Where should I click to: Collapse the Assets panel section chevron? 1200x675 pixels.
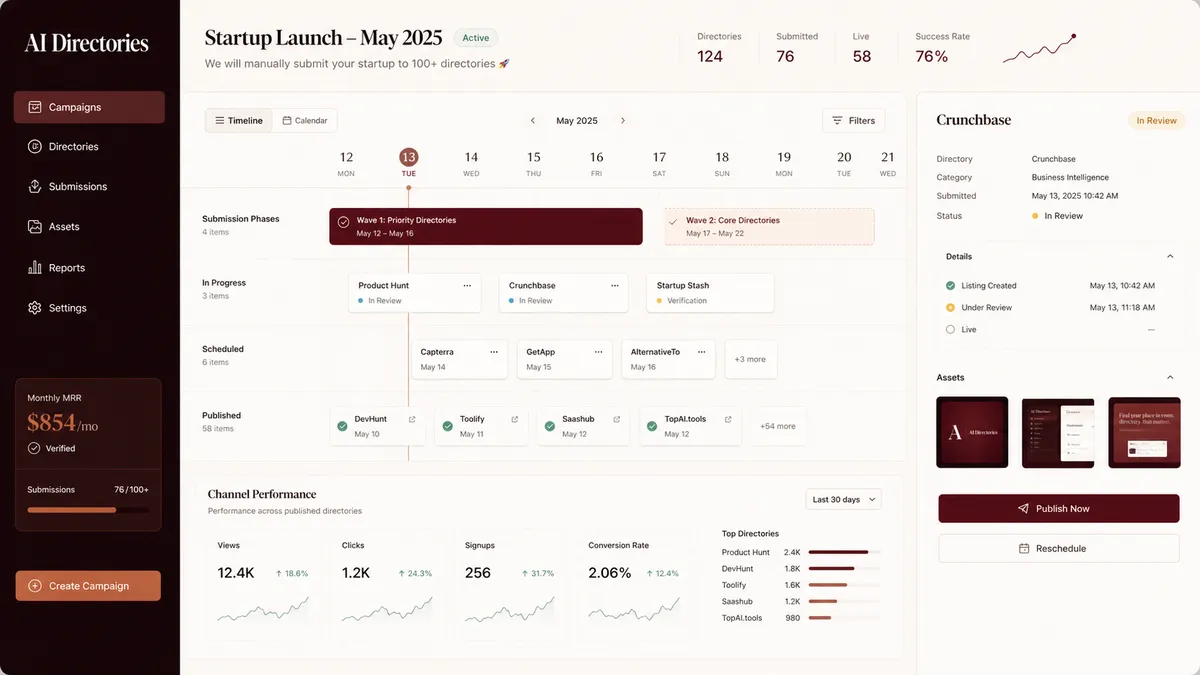[x=1170, y=377]
